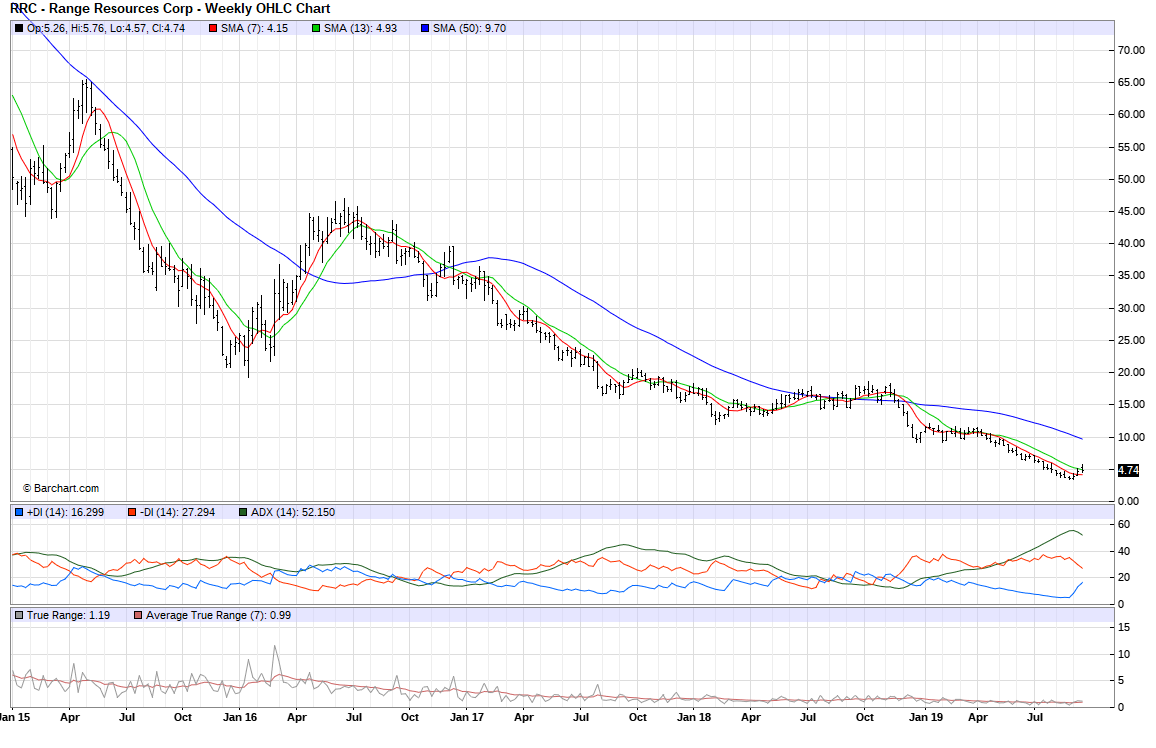Click the 'Jan 19' date axis label
The image size is (1156, 748).
[x=926, y=717]
